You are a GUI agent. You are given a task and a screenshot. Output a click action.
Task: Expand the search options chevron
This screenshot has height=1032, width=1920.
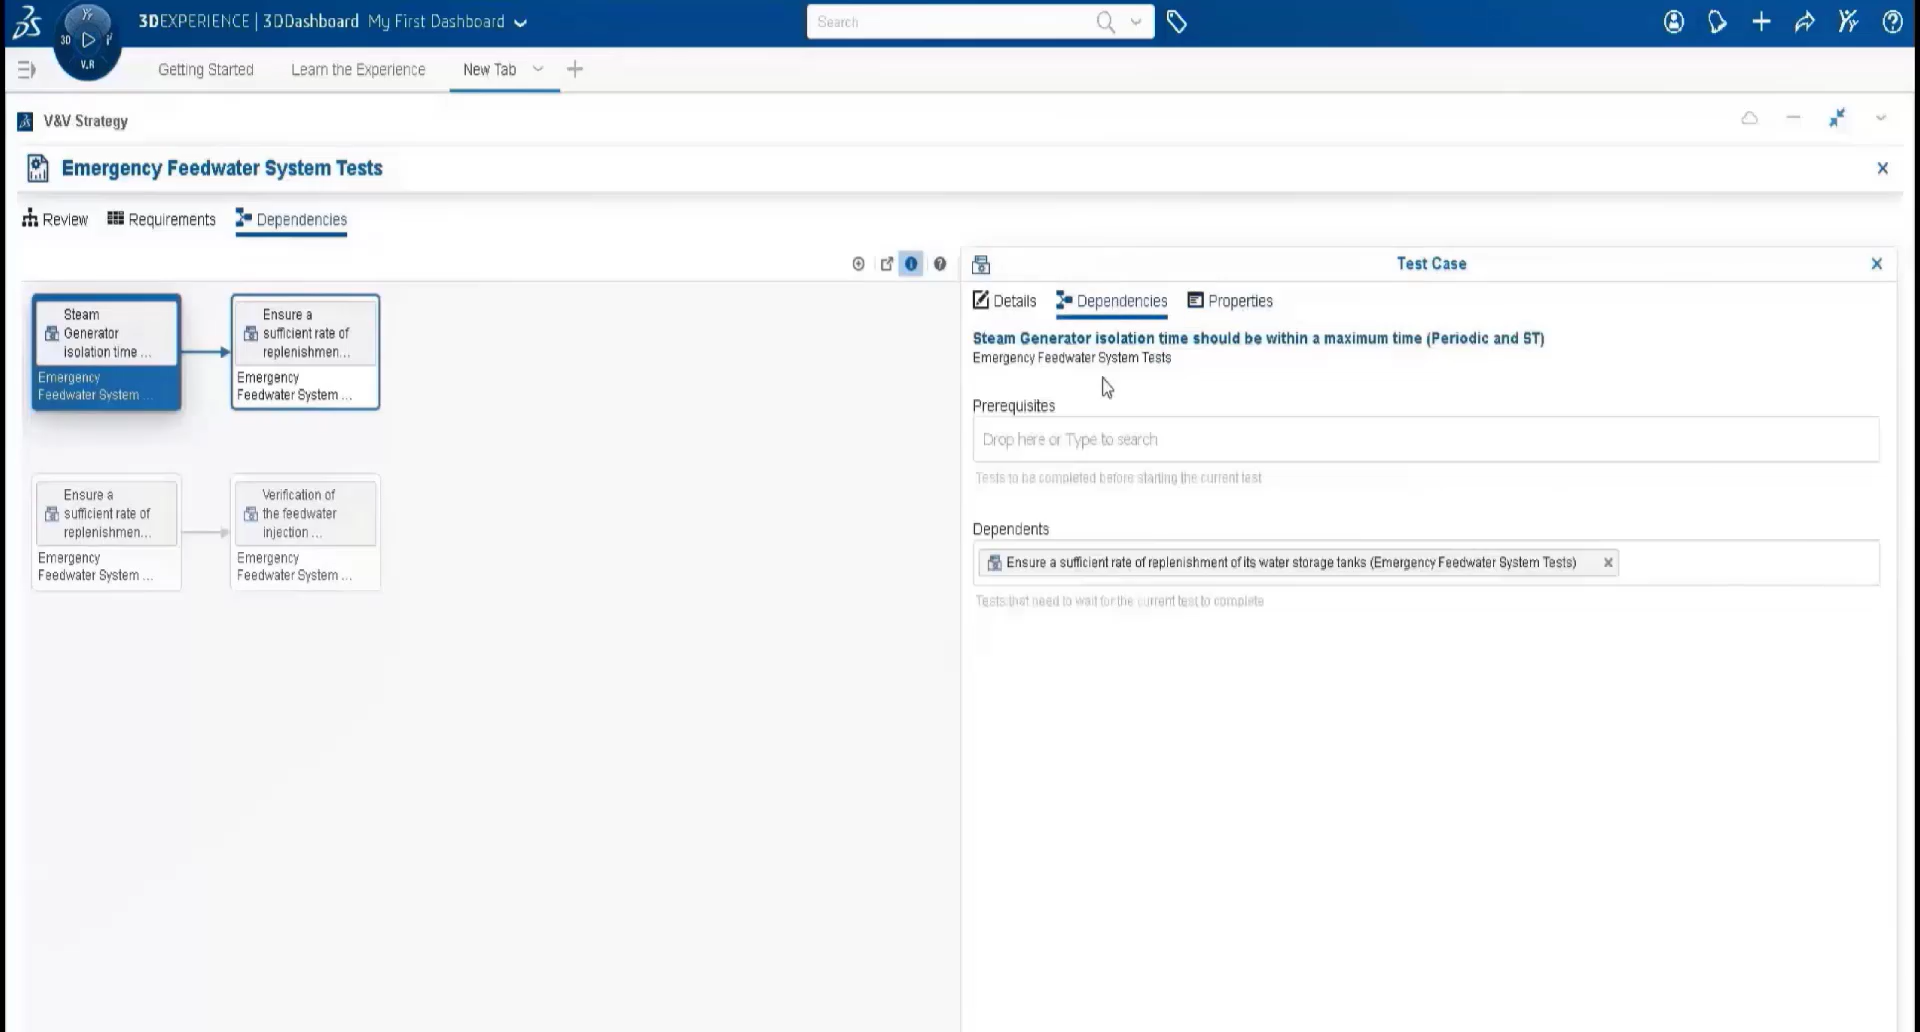(1136, 22)
